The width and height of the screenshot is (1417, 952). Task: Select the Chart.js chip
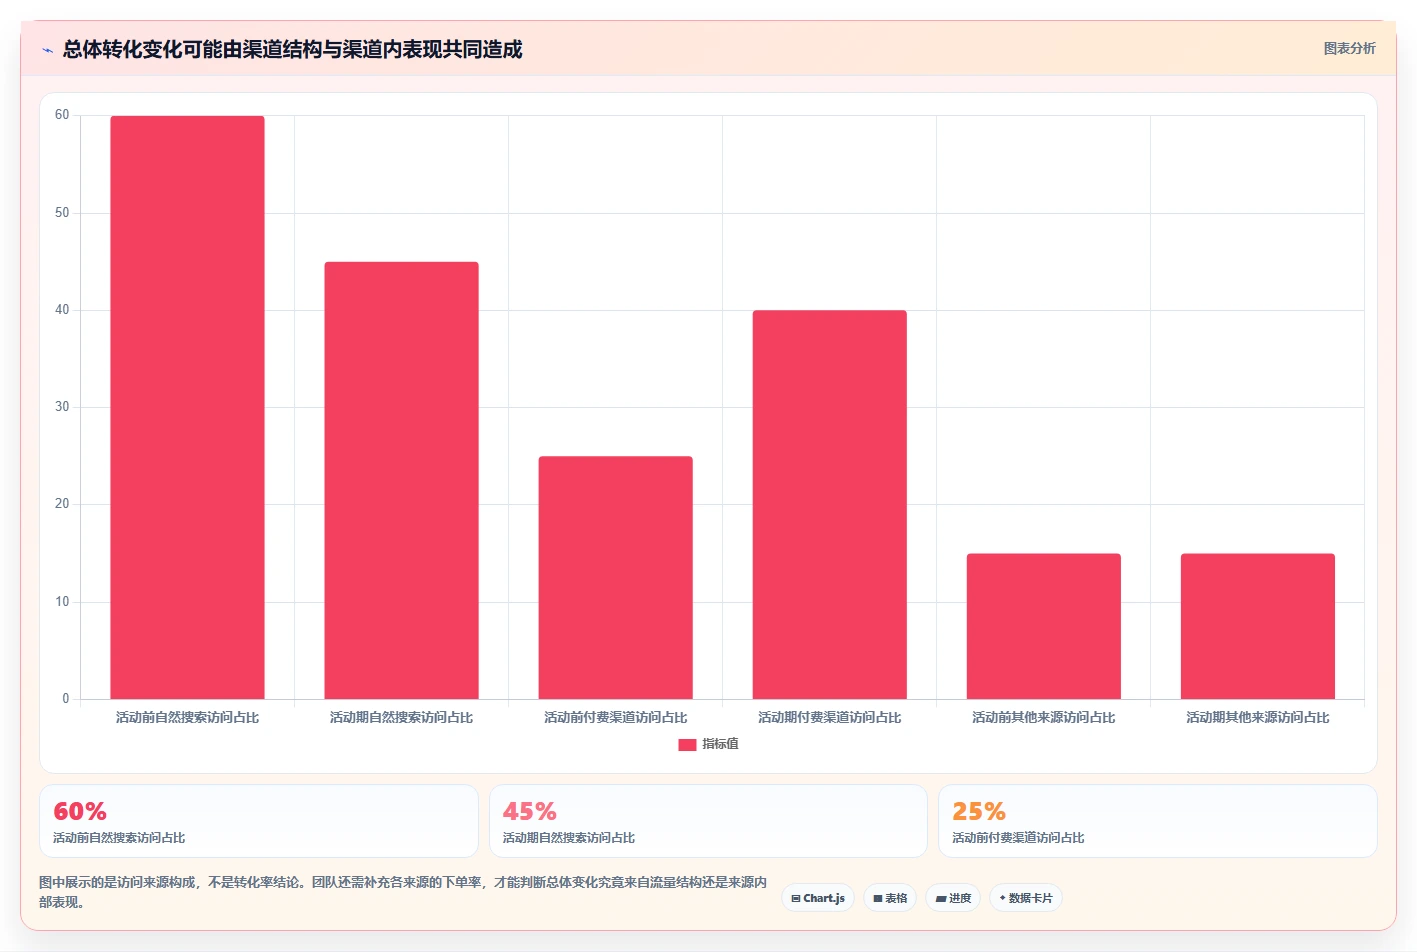click(818, 898)
